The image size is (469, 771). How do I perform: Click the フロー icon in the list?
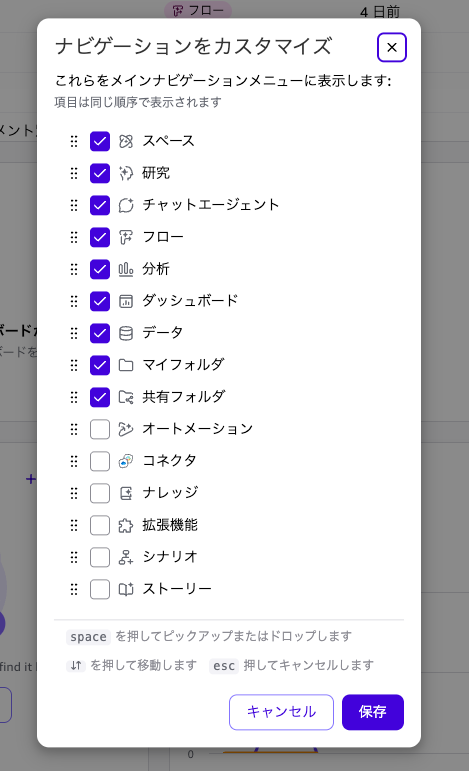click(x=126, y=237)
